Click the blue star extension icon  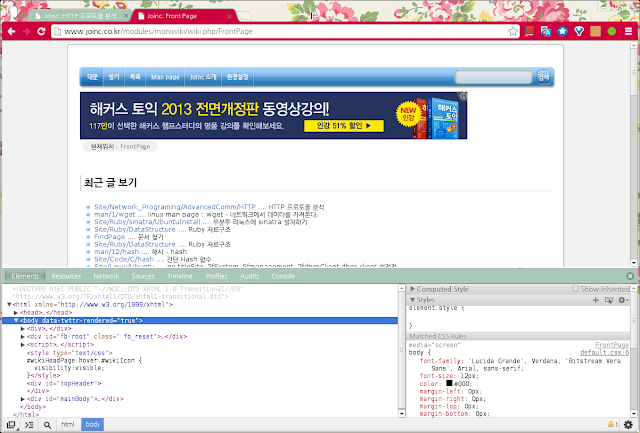562,31
